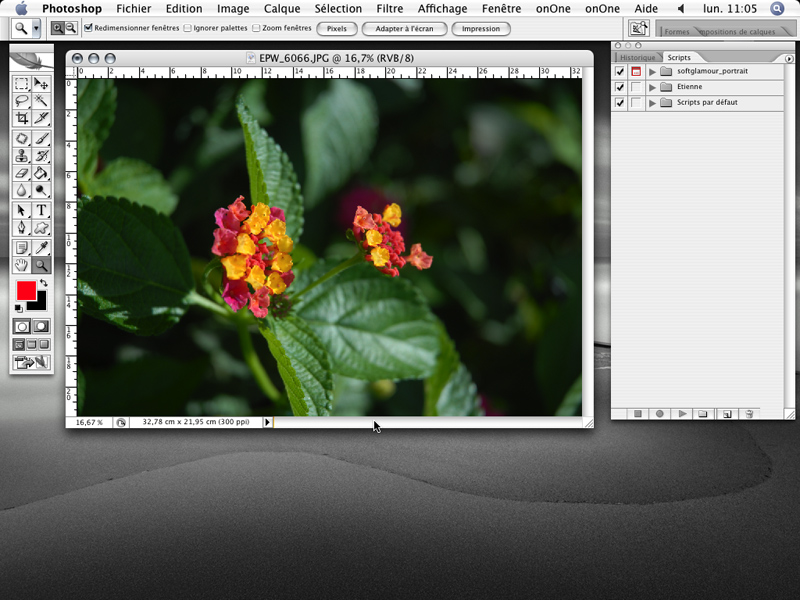Select the Eraser tool

21,173
